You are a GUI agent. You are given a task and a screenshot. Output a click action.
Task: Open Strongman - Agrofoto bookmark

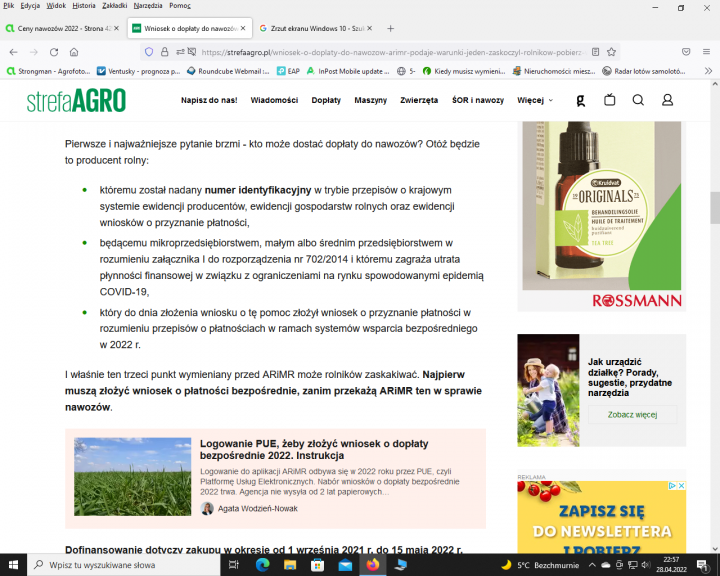tap(49, 71)
